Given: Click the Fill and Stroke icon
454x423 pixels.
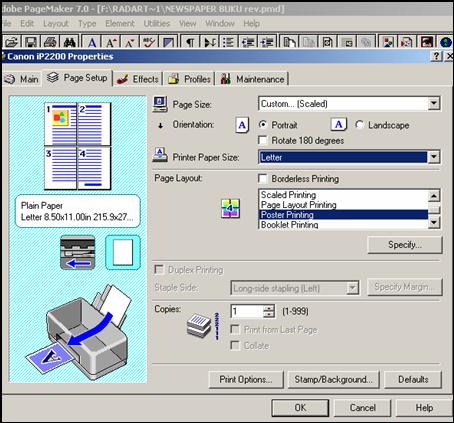Looking at the screenshot, I should [168, 42].
